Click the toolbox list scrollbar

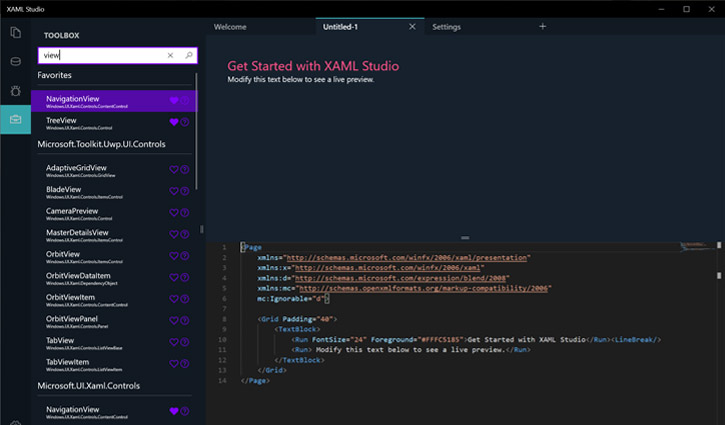[197, 131]
